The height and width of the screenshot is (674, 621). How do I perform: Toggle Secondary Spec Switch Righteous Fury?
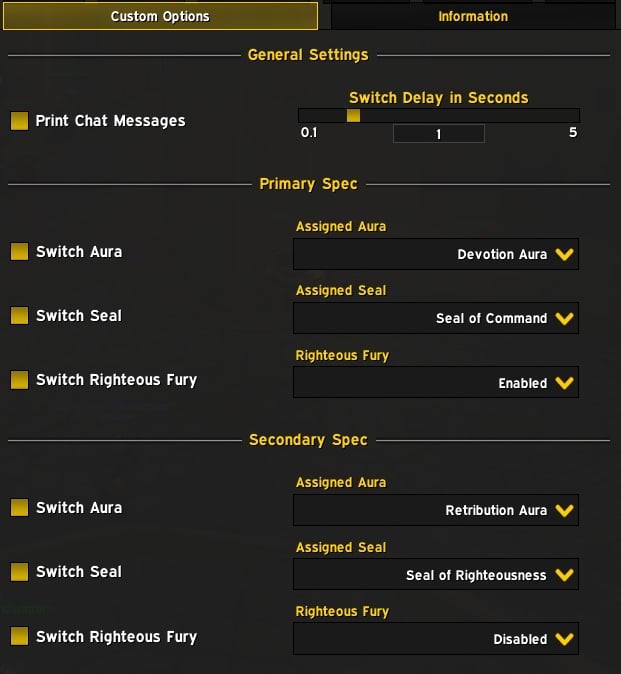tap(19, 636)
